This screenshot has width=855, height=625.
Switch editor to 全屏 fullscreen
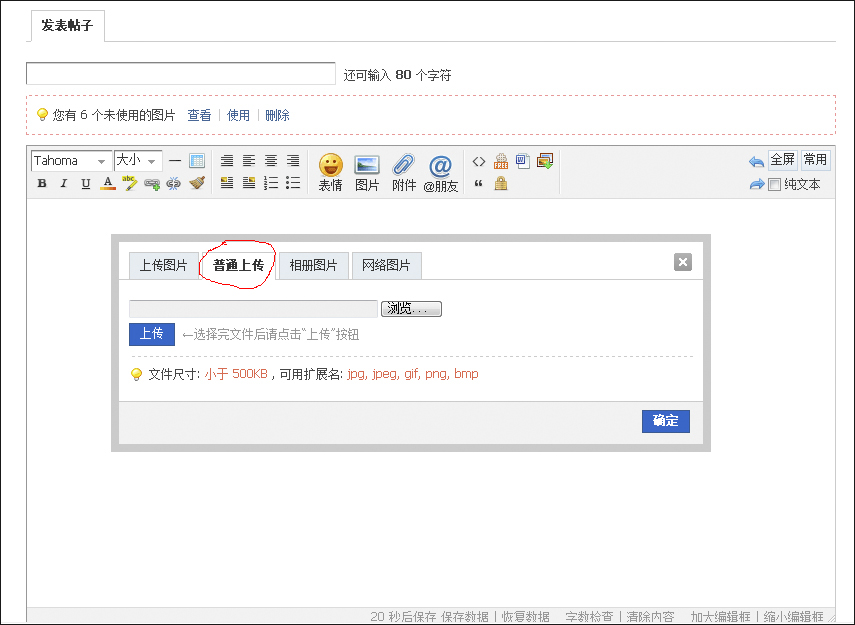(782, 160)
